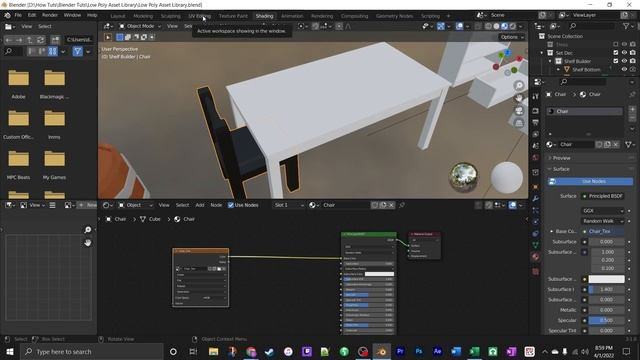Switch to the UV Editing workspace tab
This screenshot has height=360, width=640.
click(x=199, y=16)
